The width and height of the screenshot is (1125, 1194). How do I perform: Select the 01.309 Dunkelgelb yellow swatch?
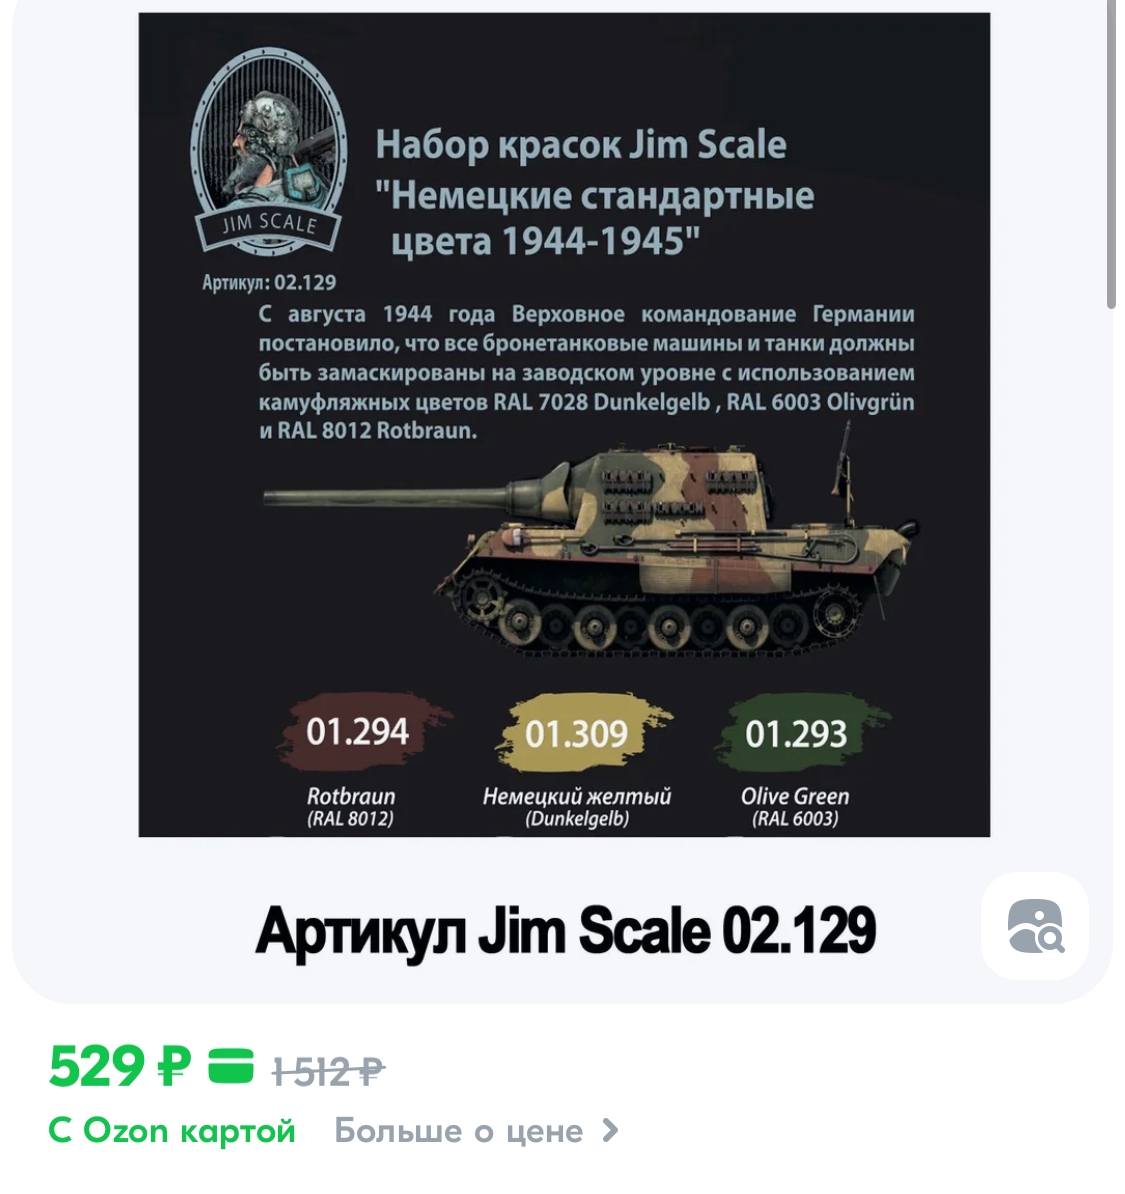[x=580, y=733]
